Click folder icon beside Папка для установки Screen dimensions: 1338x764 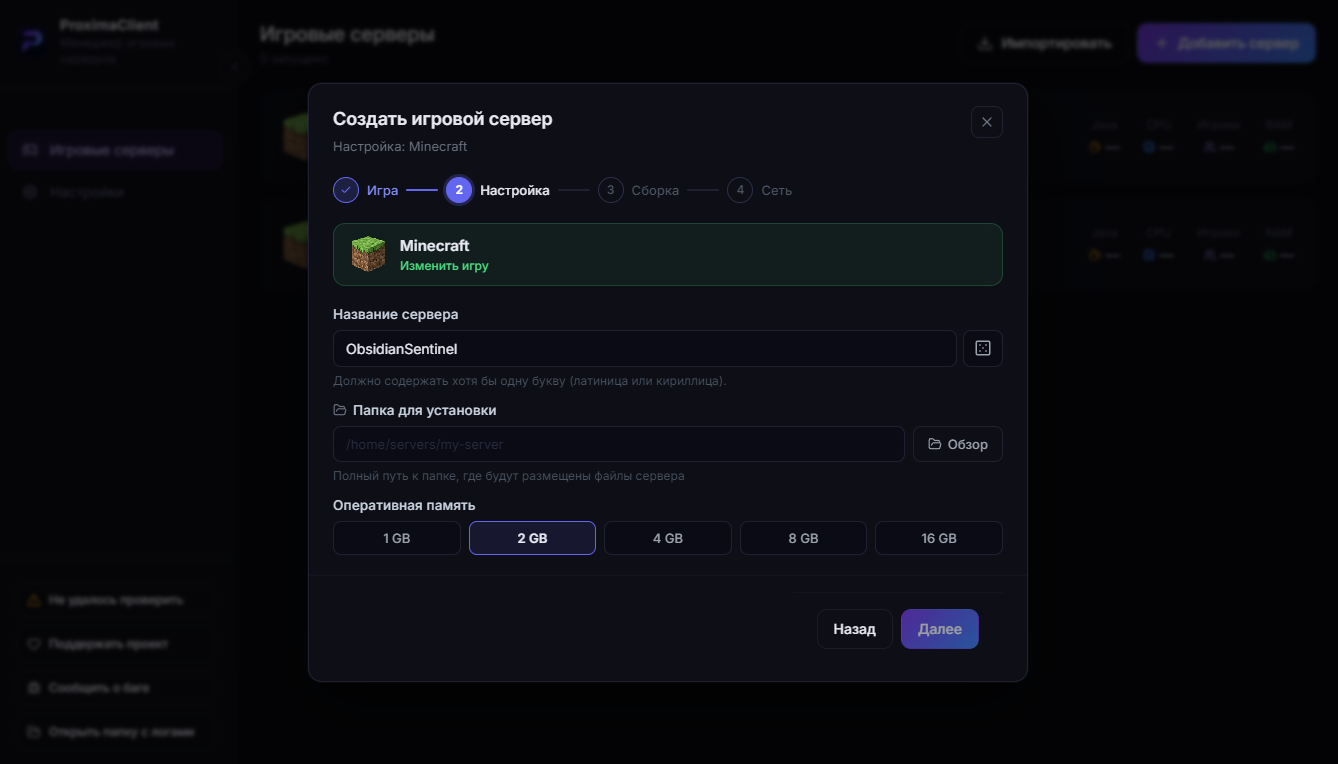coord(340,410)
